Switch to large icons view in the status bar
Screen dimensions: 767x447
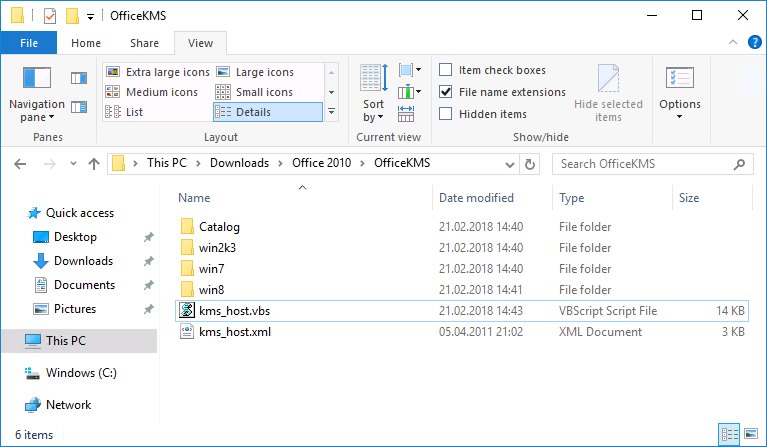point(751,433)
